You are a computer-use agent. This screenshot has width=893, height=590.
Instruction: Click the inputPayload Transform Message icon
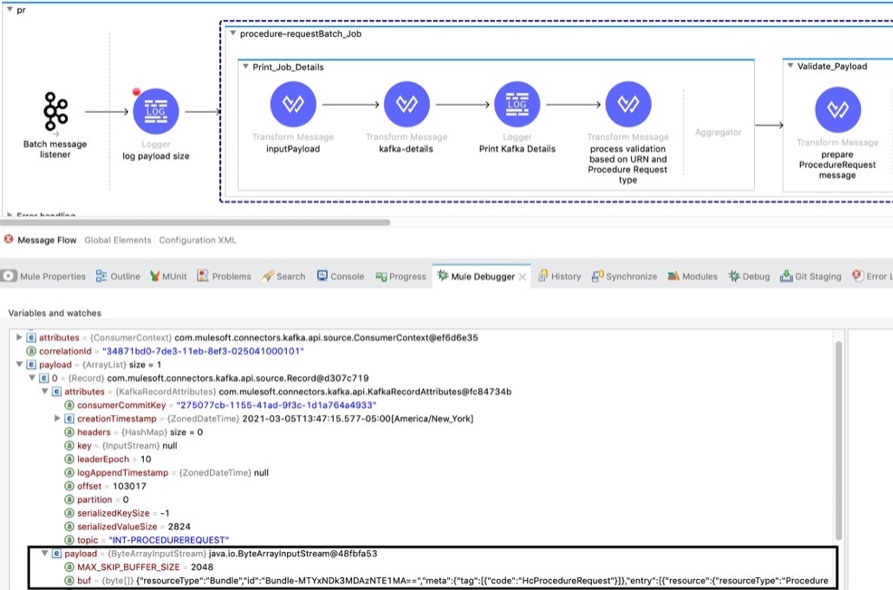click(293, 104)
